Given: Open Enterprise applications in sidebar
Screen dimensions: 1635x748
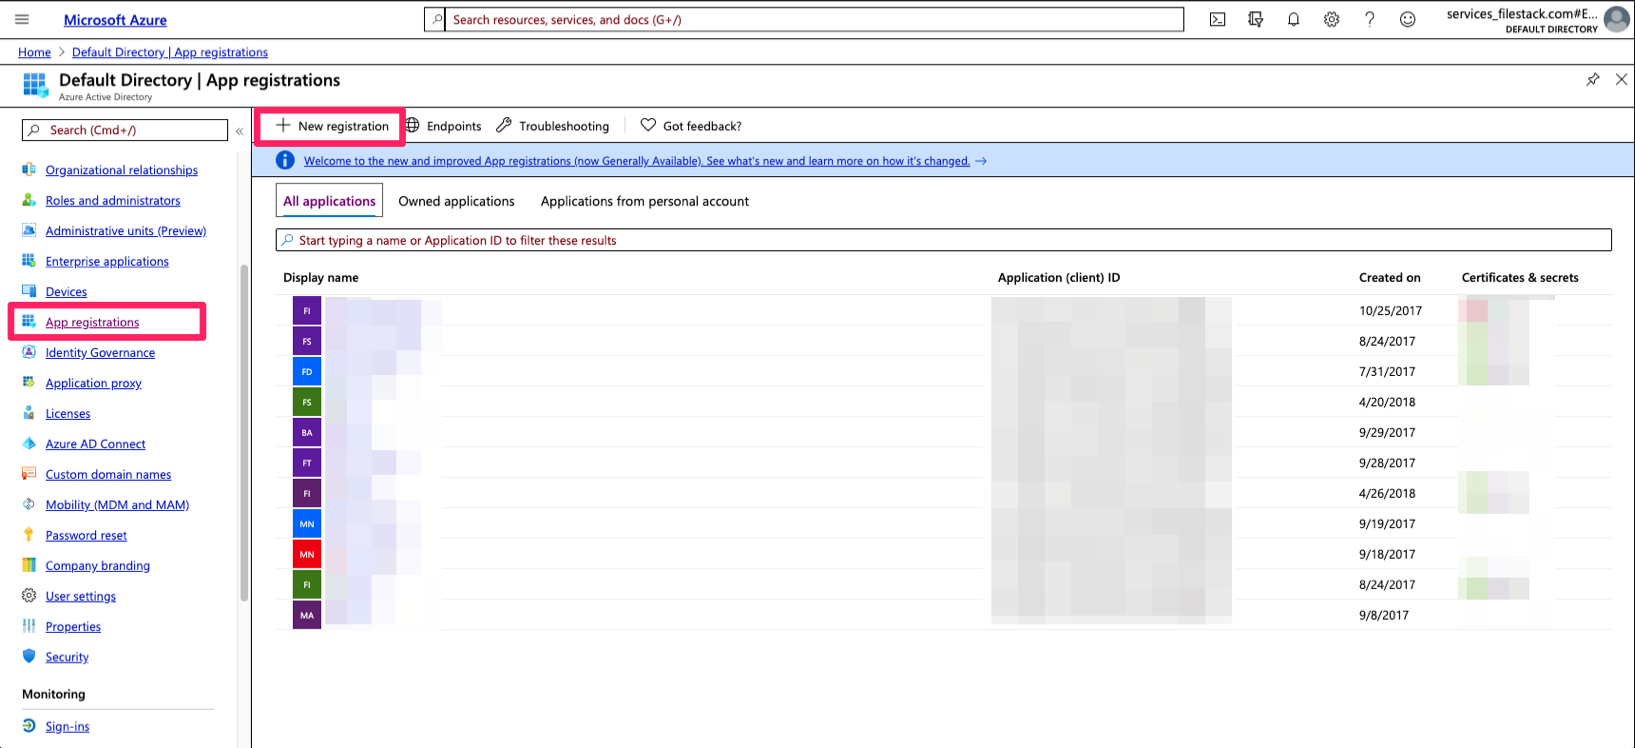Looking at the screenshot, I should (107, 262).
